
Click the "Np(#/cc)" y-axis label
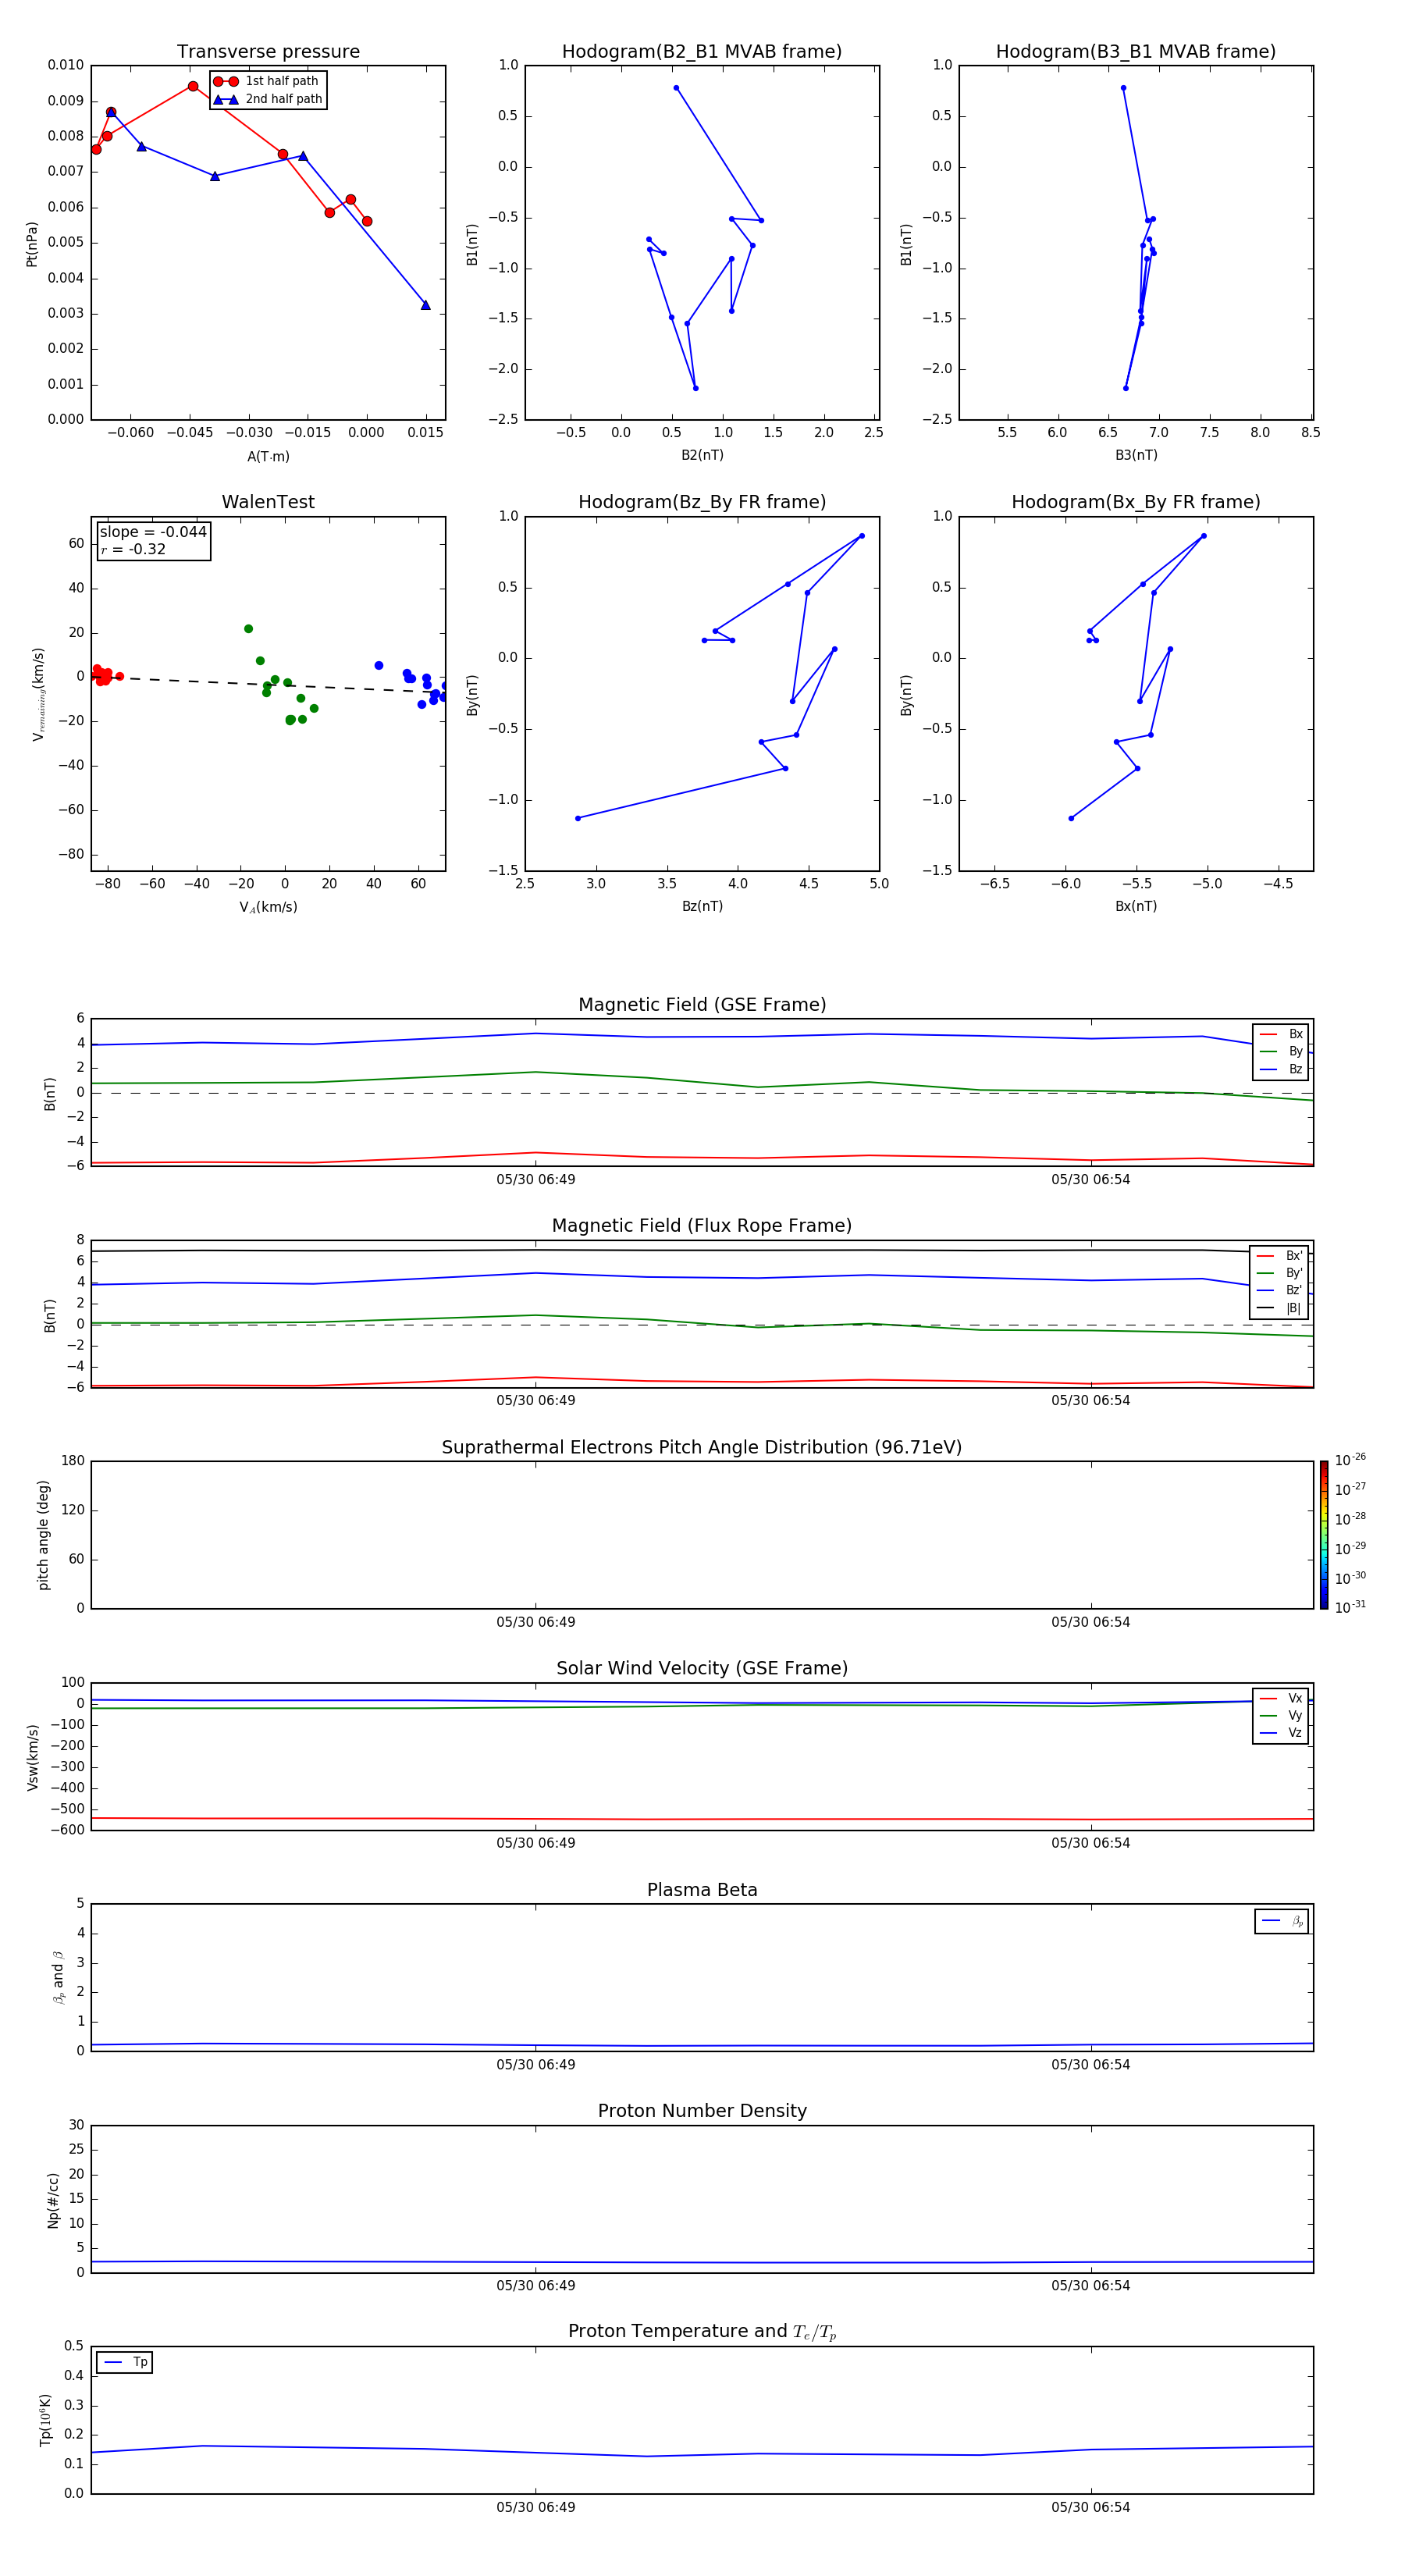pos(53,2200)
